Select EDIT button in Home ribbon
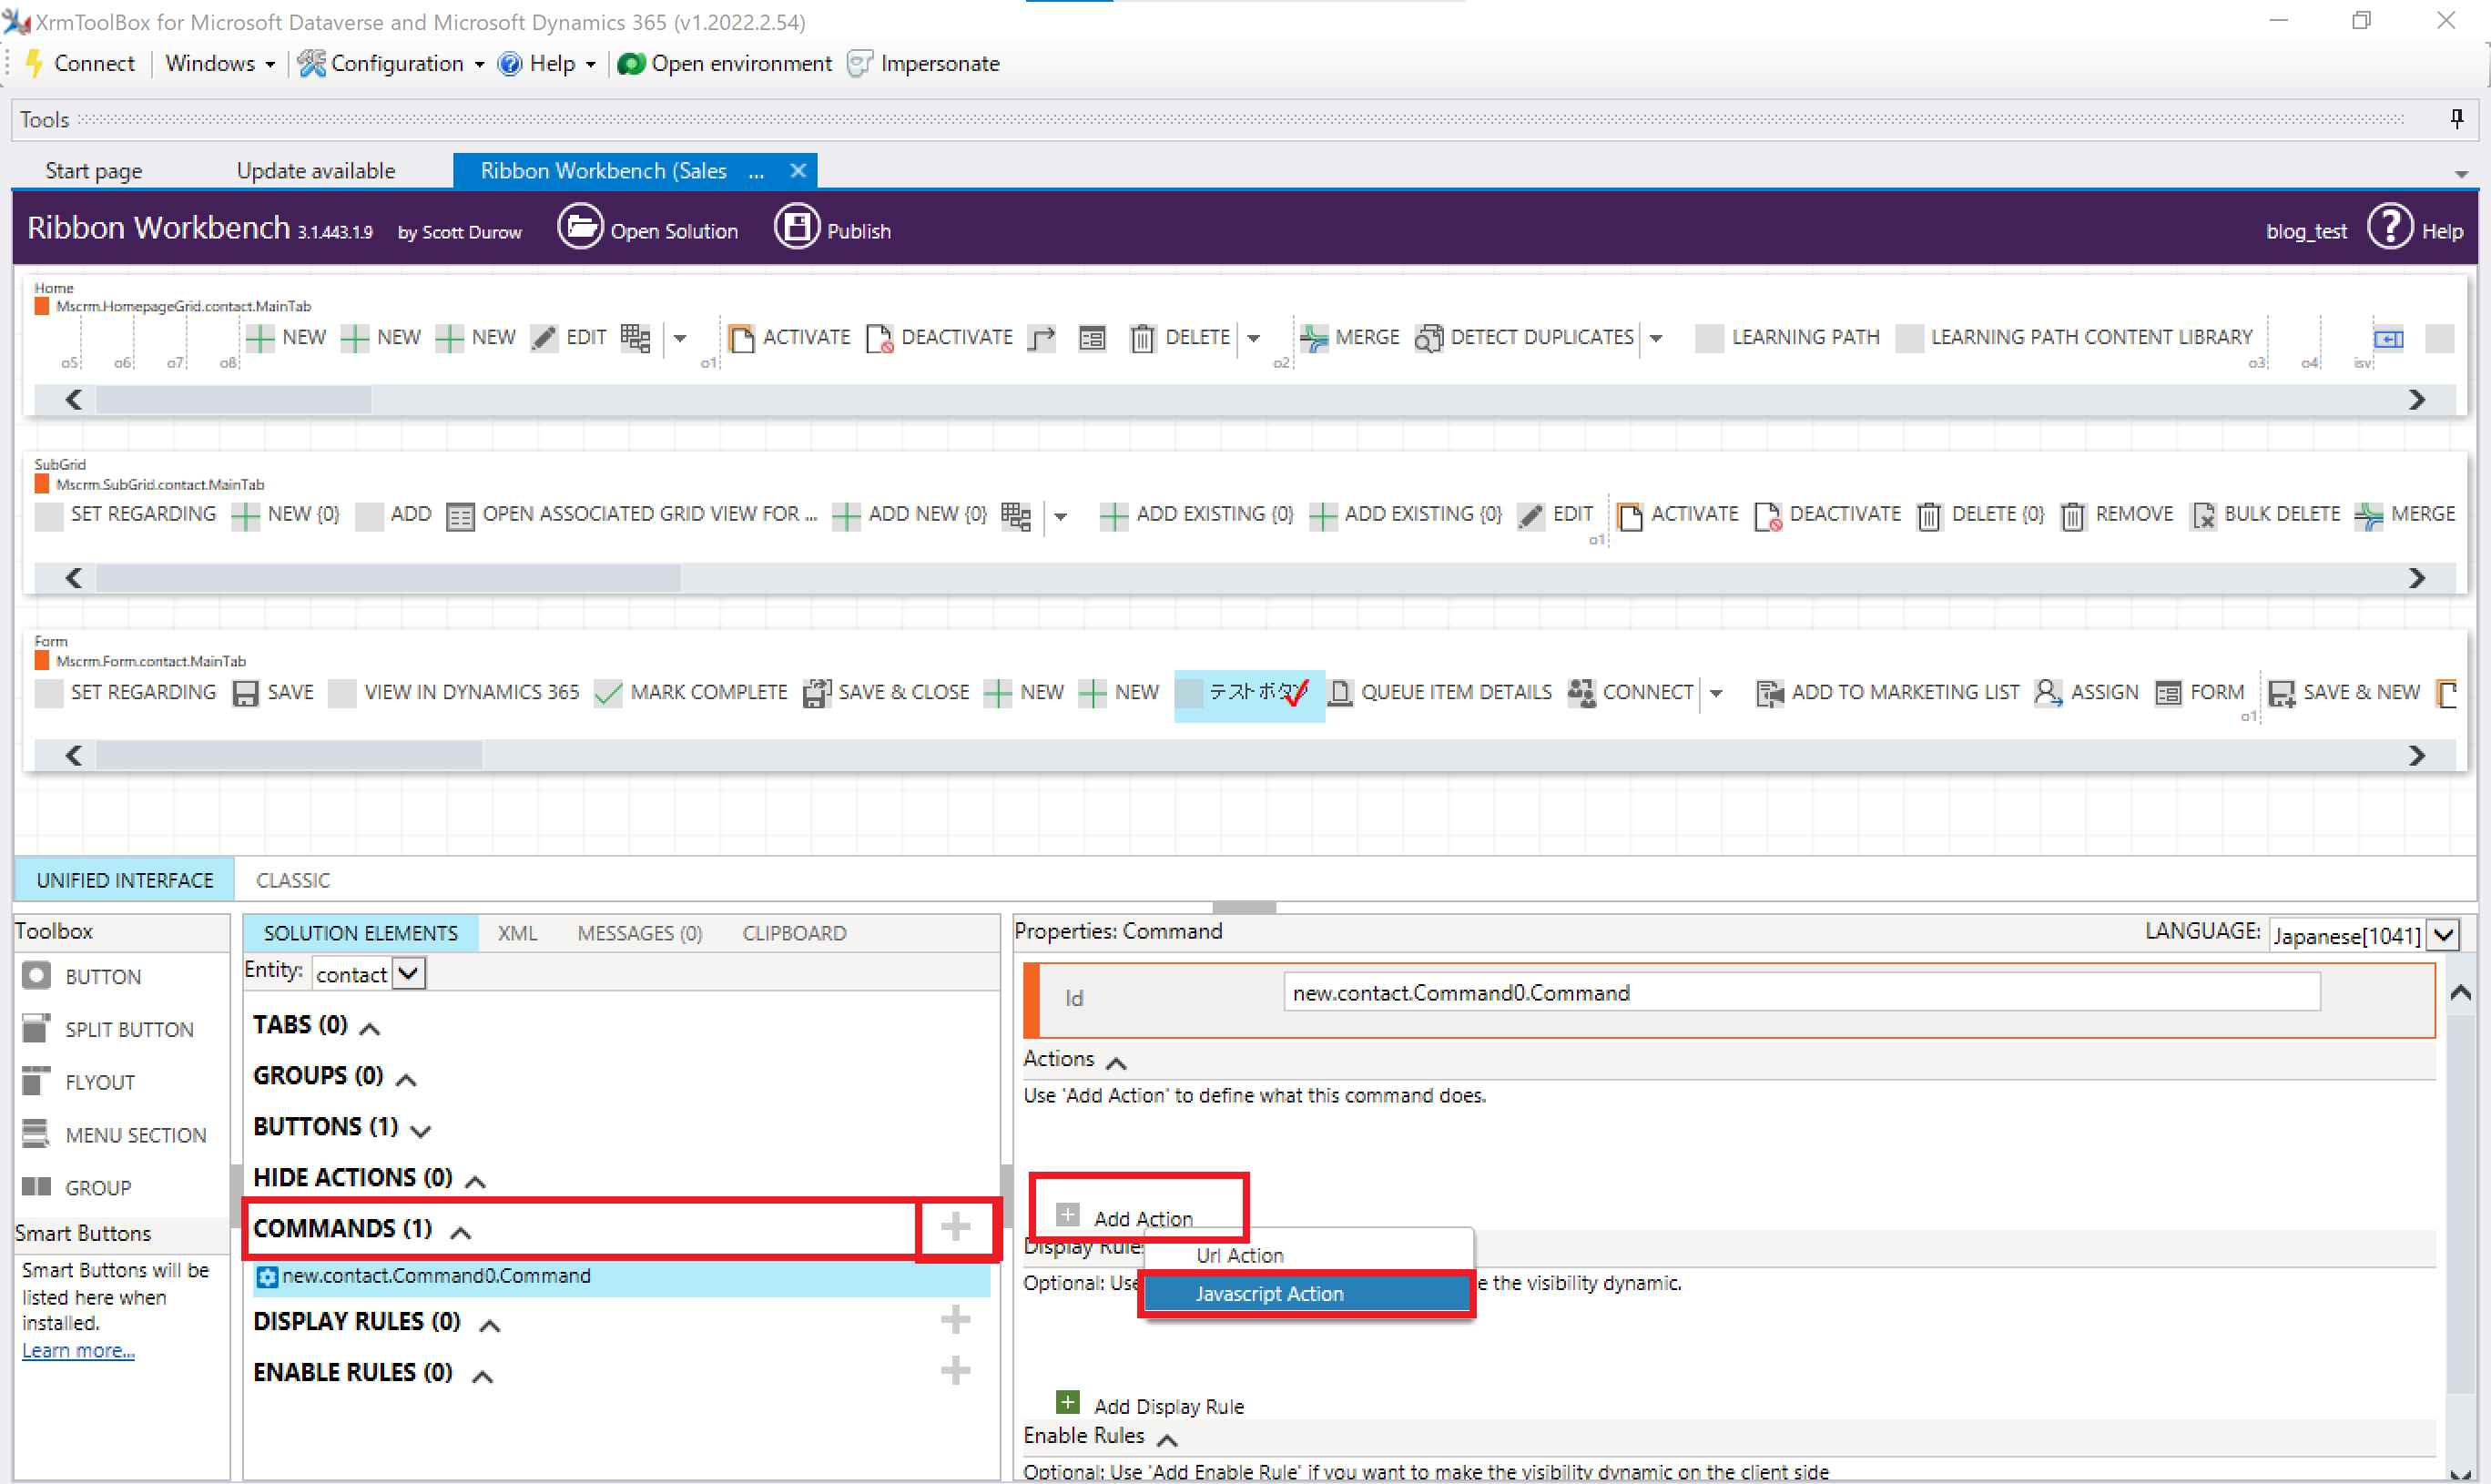Viewport: 2491px width, 1484px height. point(568,338)
